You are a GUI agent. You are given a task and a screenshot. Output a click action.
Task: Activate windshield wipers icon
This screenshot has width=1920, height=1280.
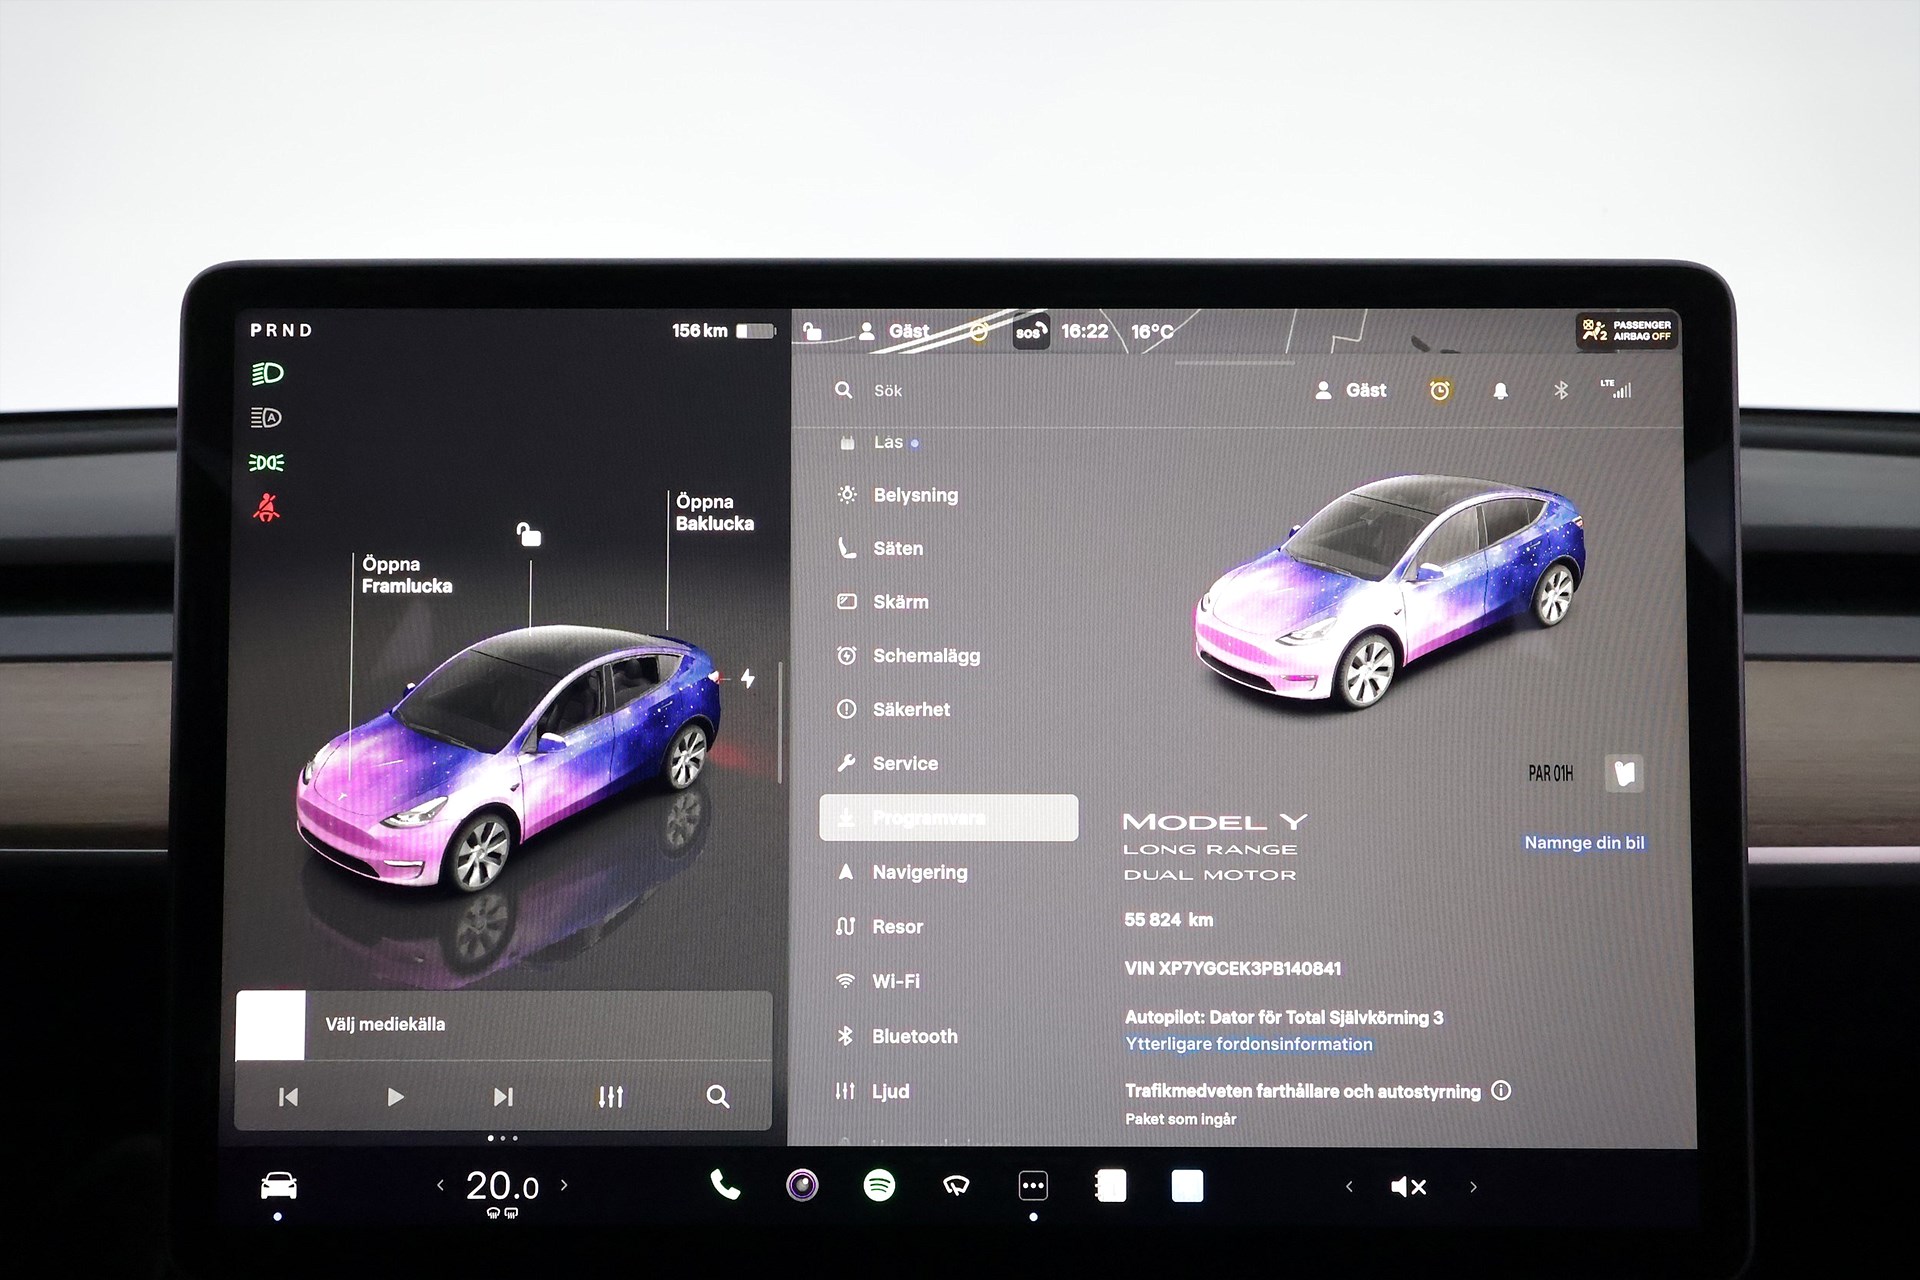click(956, 1187)
